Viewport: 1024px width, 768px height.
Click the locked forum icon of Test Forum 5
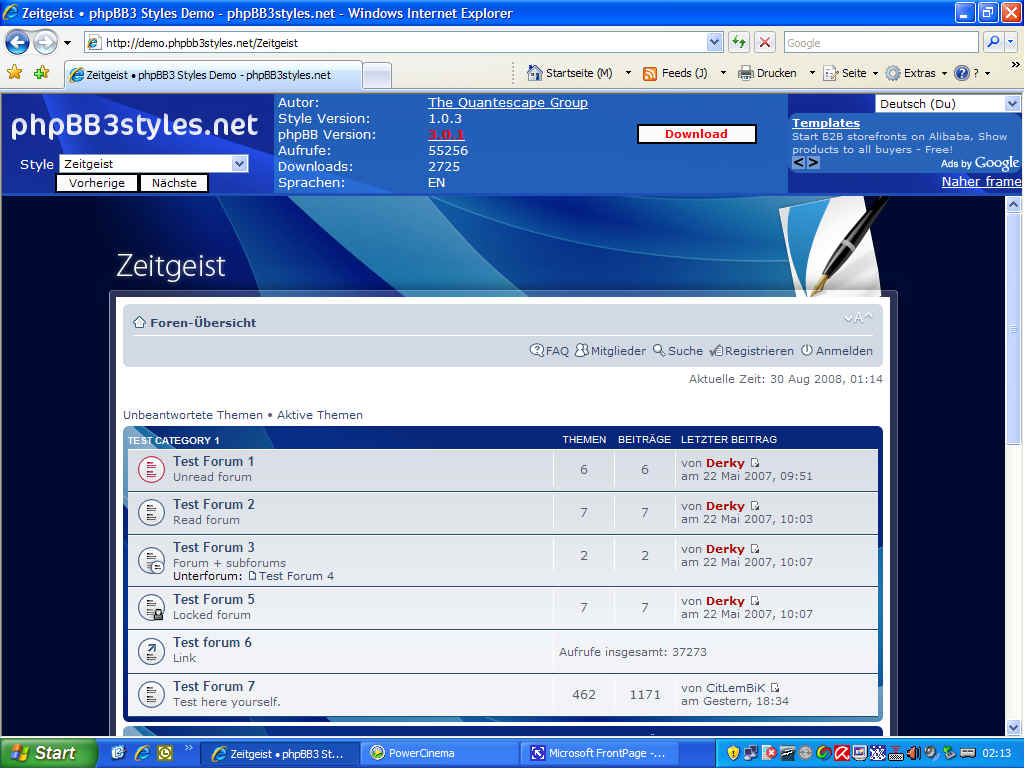coord(151,607)
